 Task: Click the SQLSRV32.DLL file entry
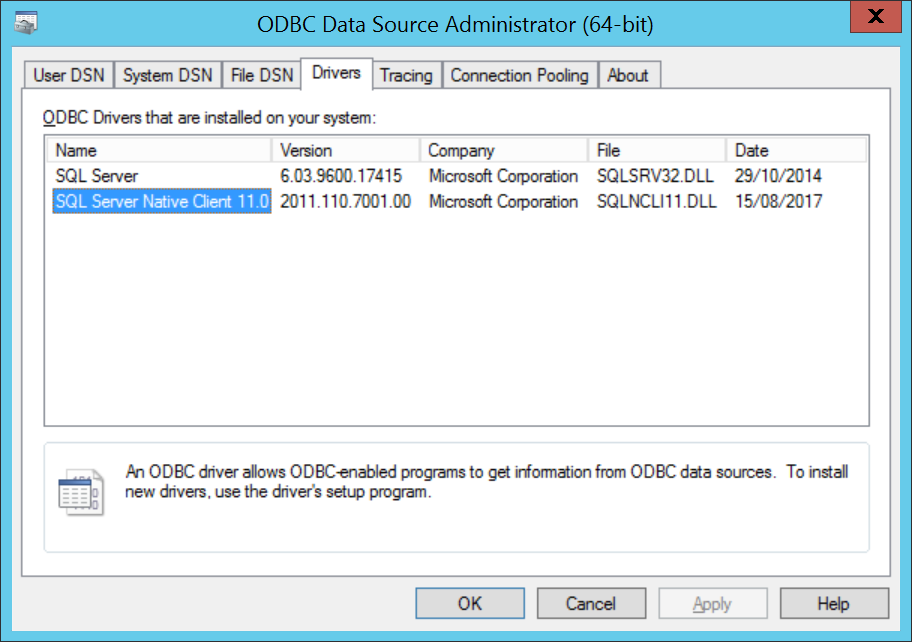(x=657, y=176)
